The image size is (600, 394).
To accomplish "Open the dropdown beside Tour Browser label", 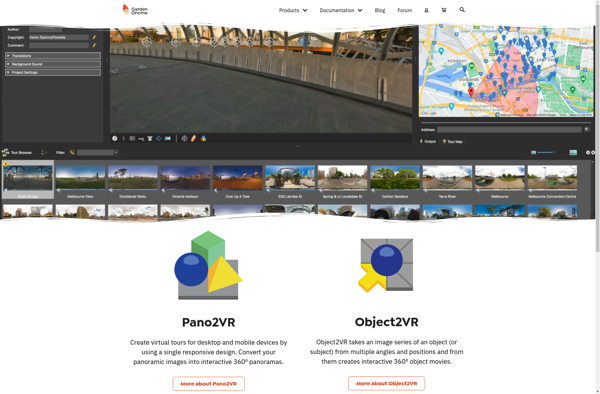I will coord(44,153).
